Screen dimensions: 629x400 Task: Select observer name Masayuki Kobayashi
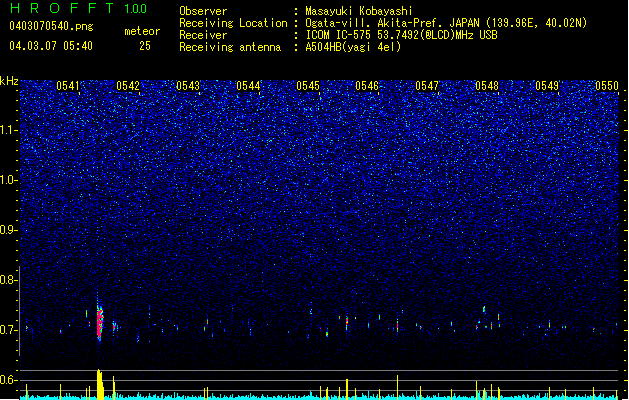point(359,11)
